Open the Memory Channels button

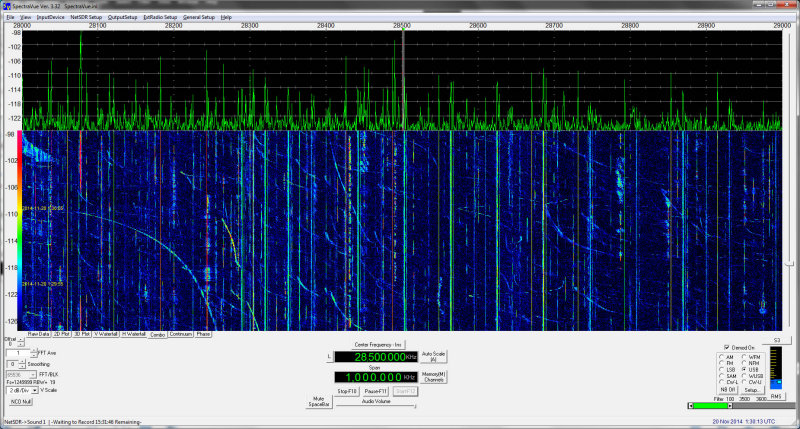433,377
